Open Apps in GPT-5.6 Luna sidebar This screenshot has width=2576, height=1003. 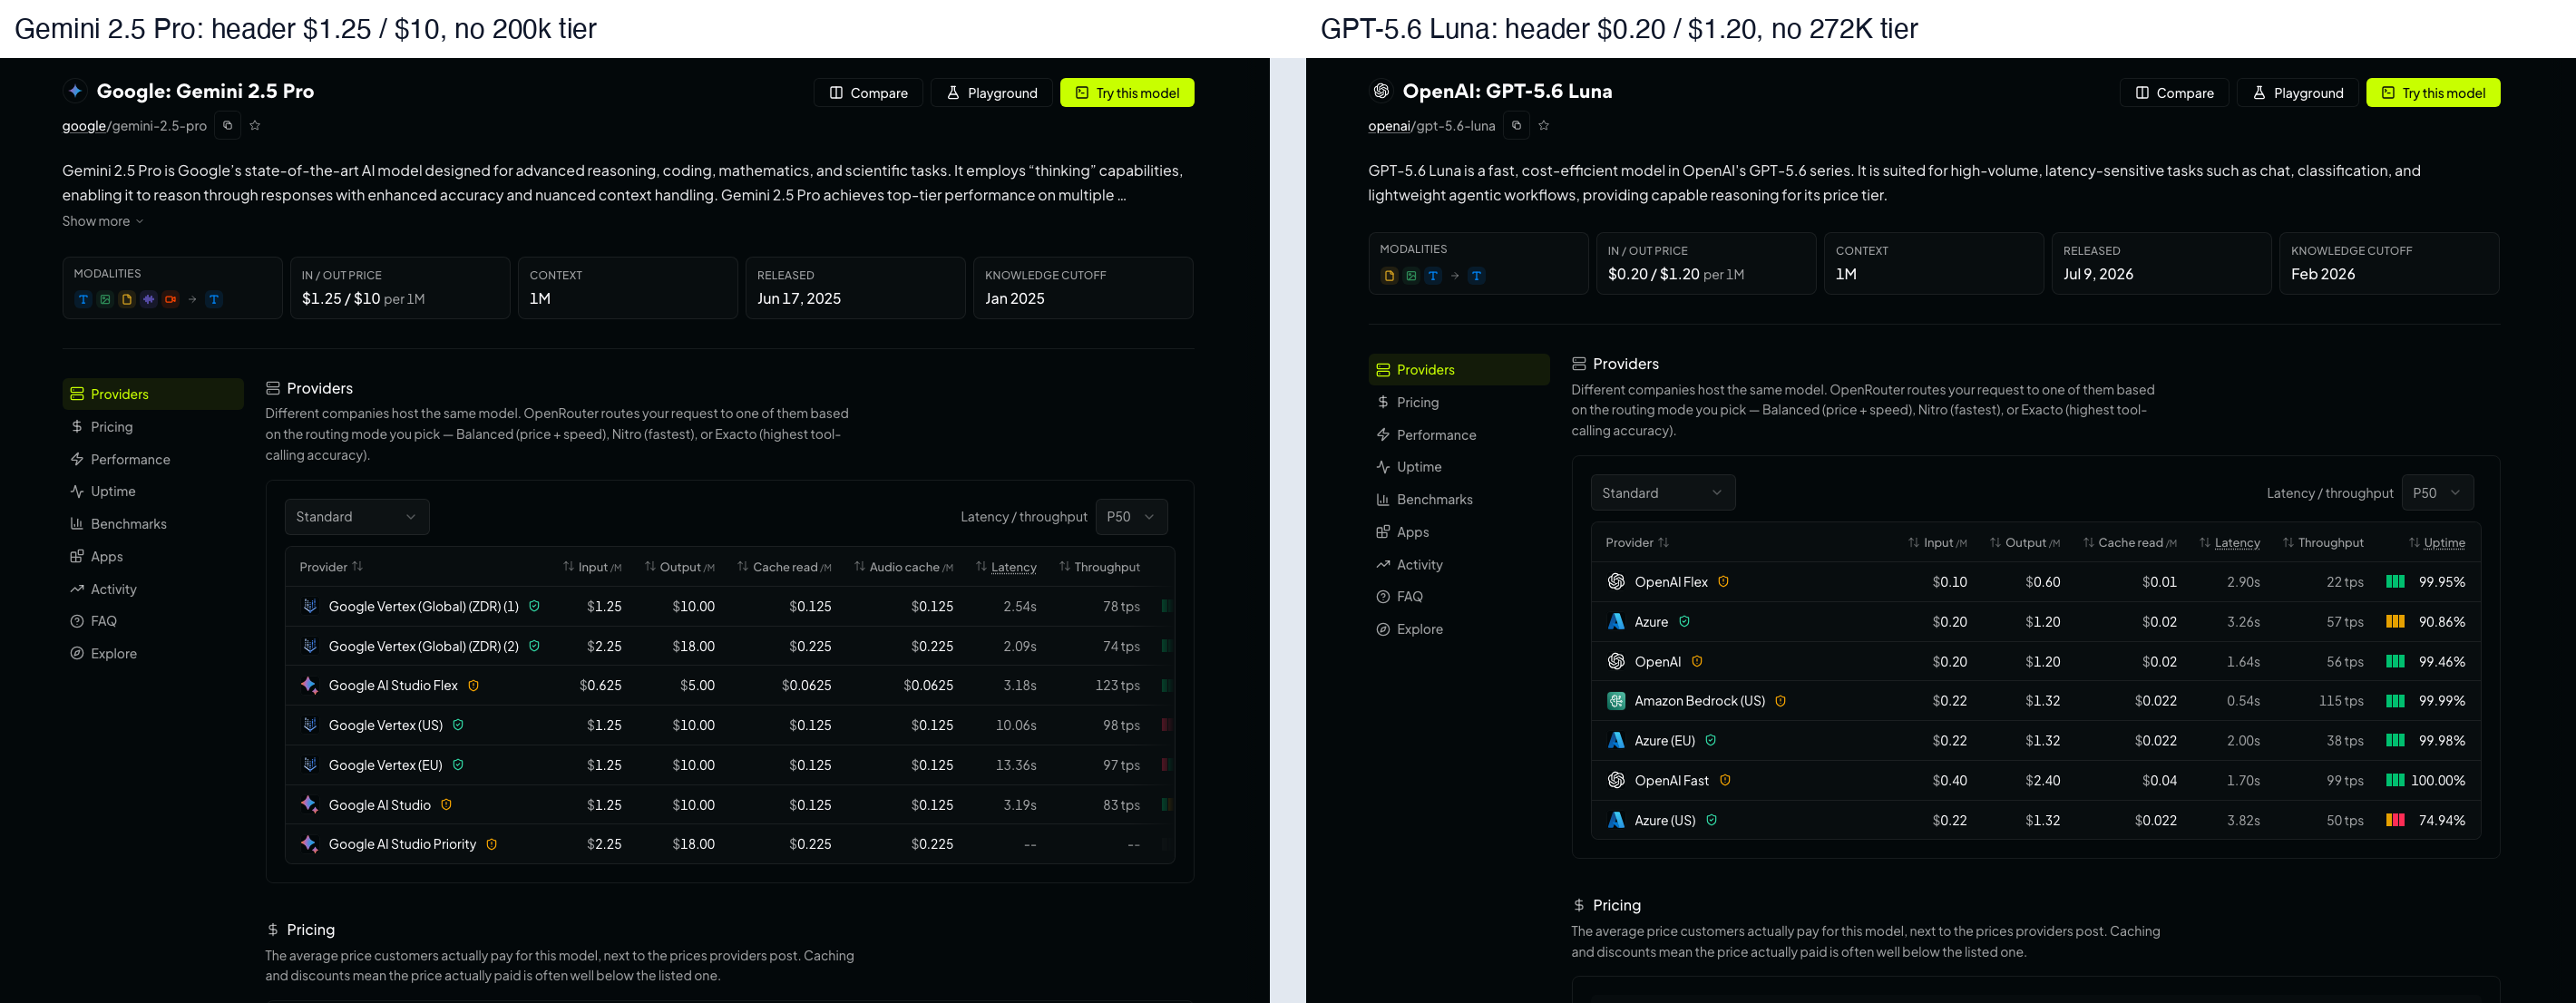pyautogui.click(x=1459, y=533)
